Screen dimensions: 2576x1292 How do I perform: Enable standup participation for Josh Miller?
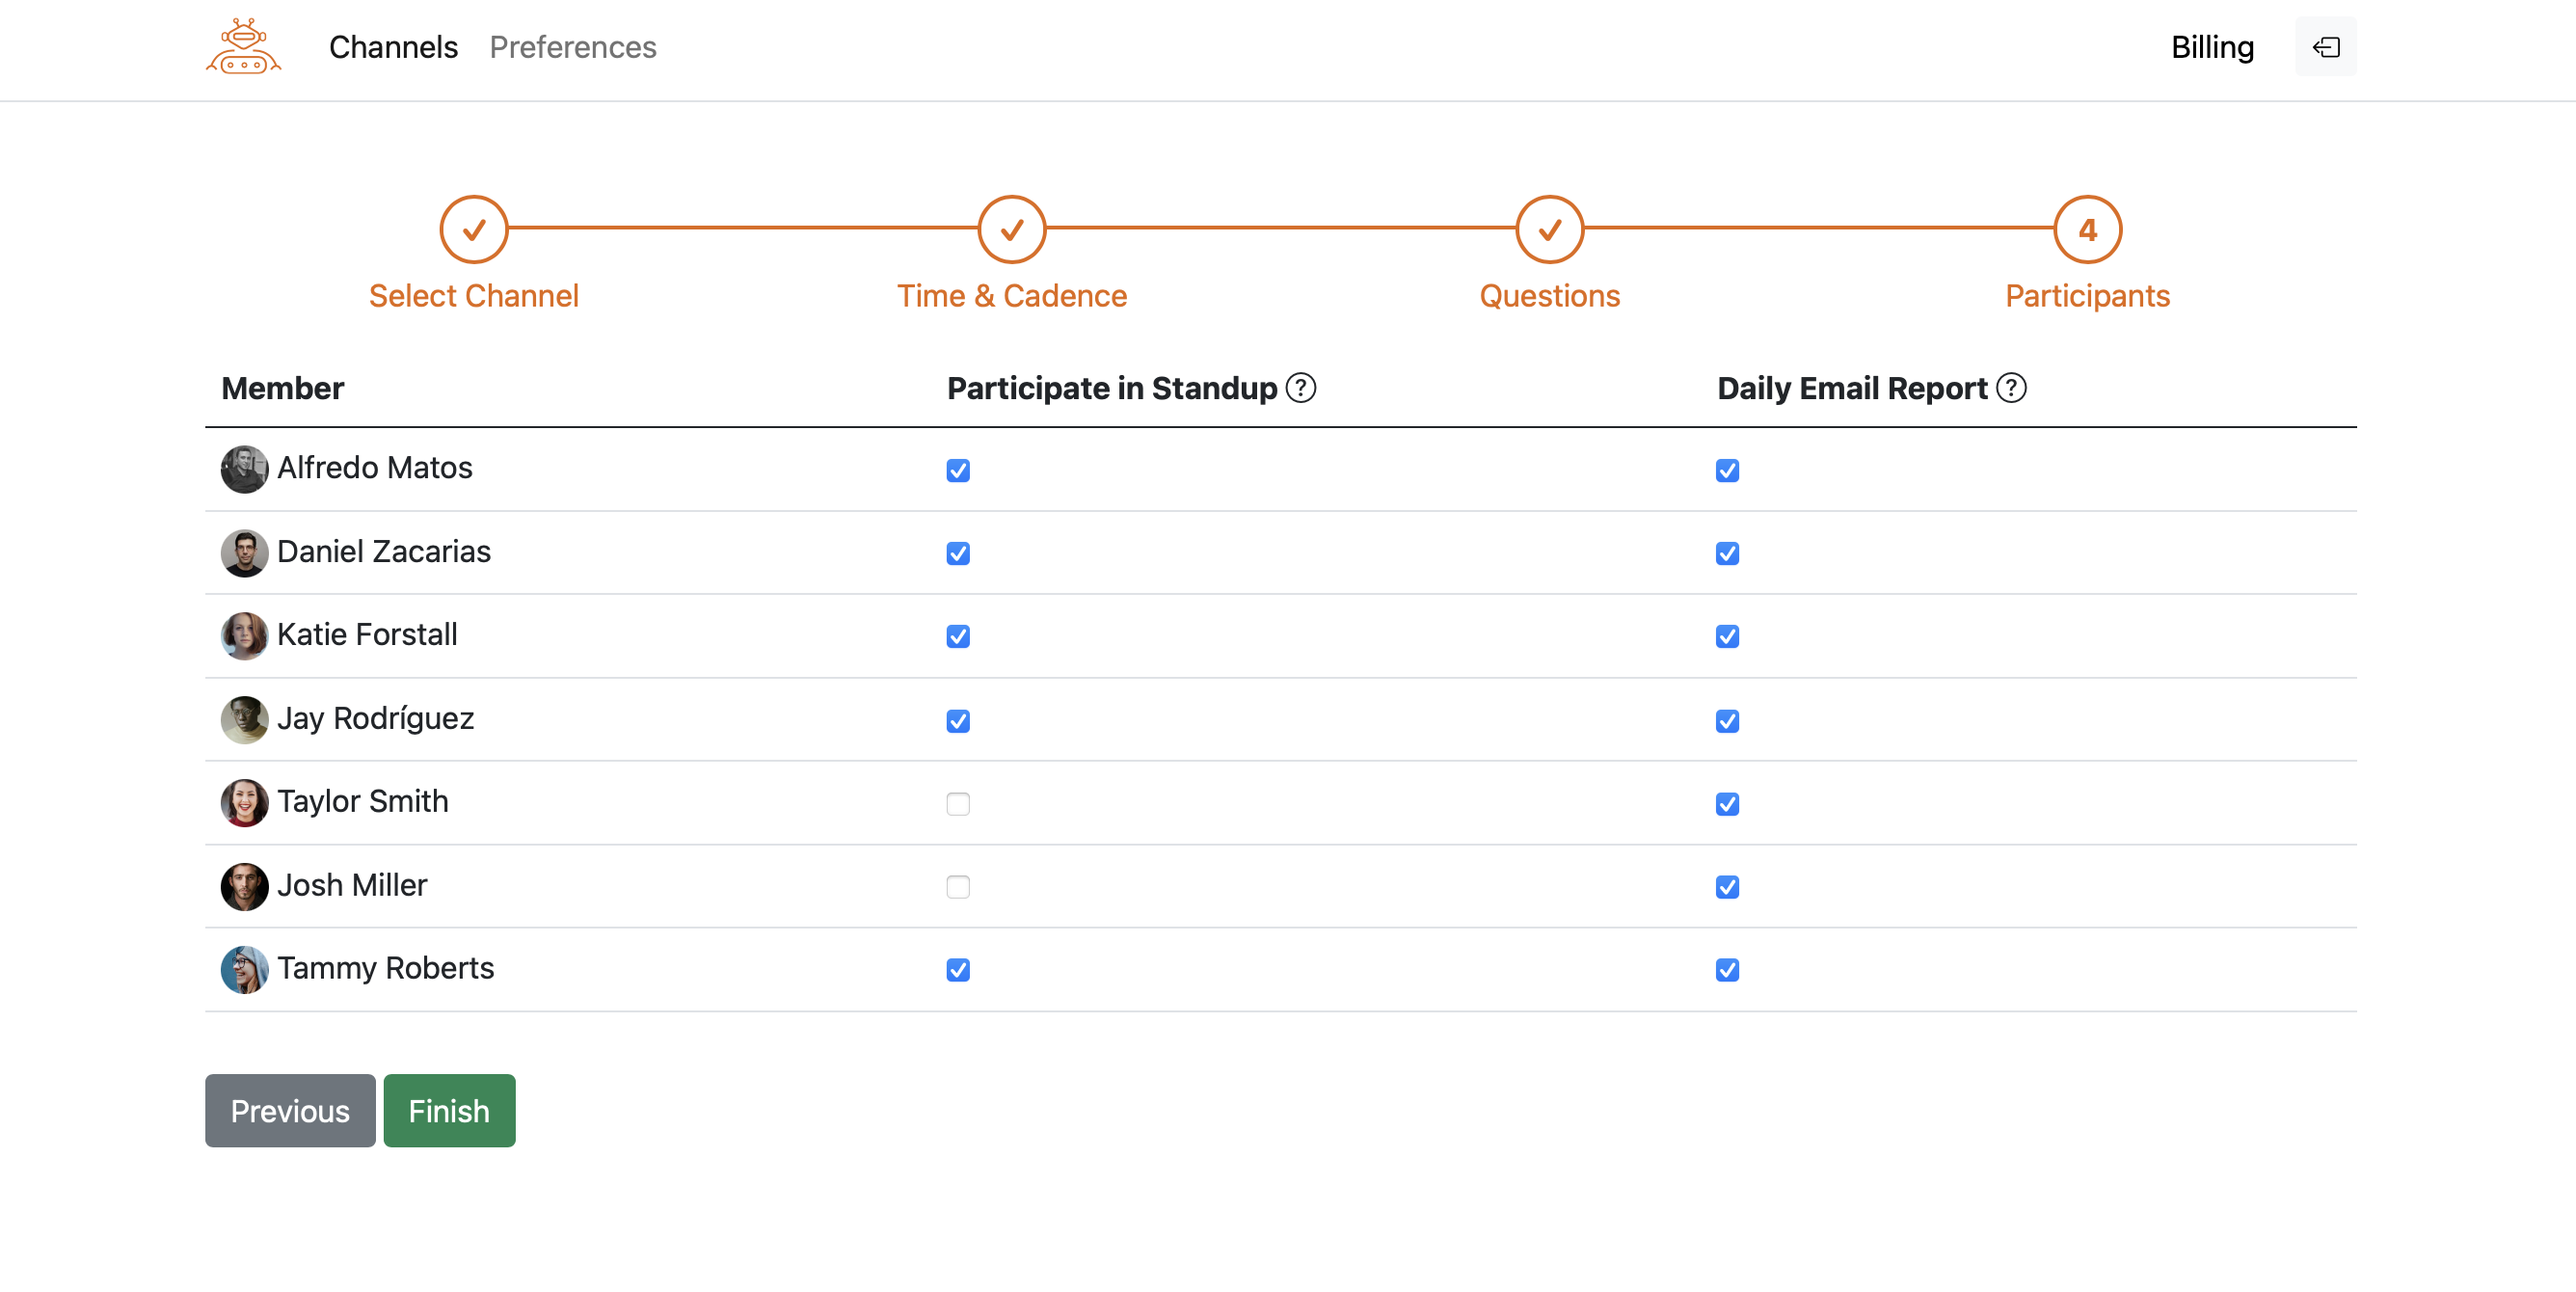click(958, 887)
